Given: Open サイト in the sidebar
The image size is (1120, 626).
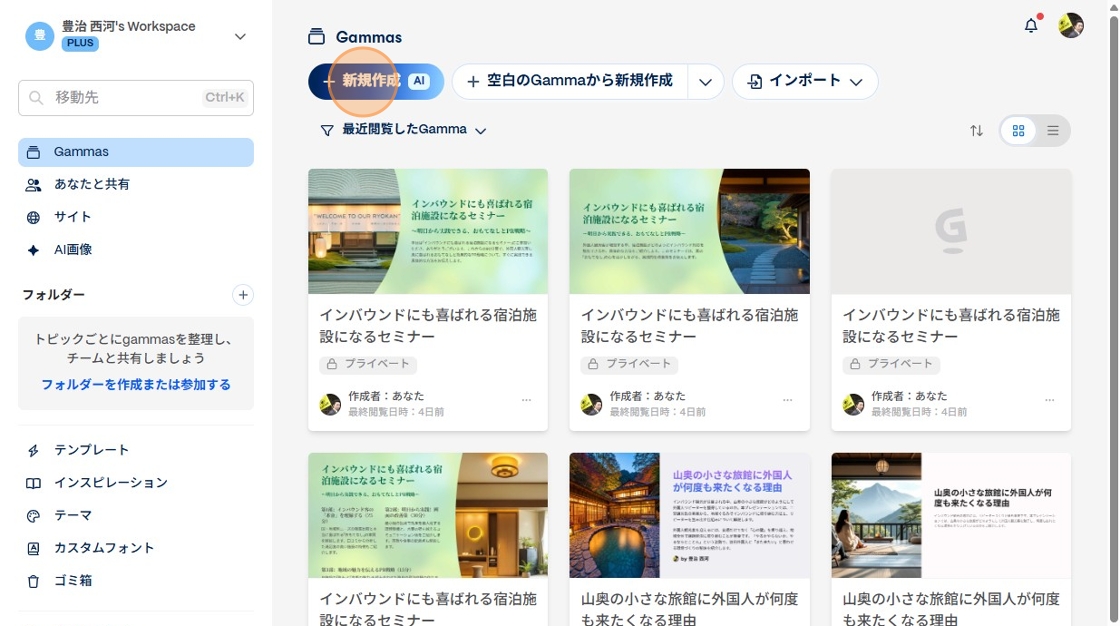Looking at the screenshot, I should 136,217.
